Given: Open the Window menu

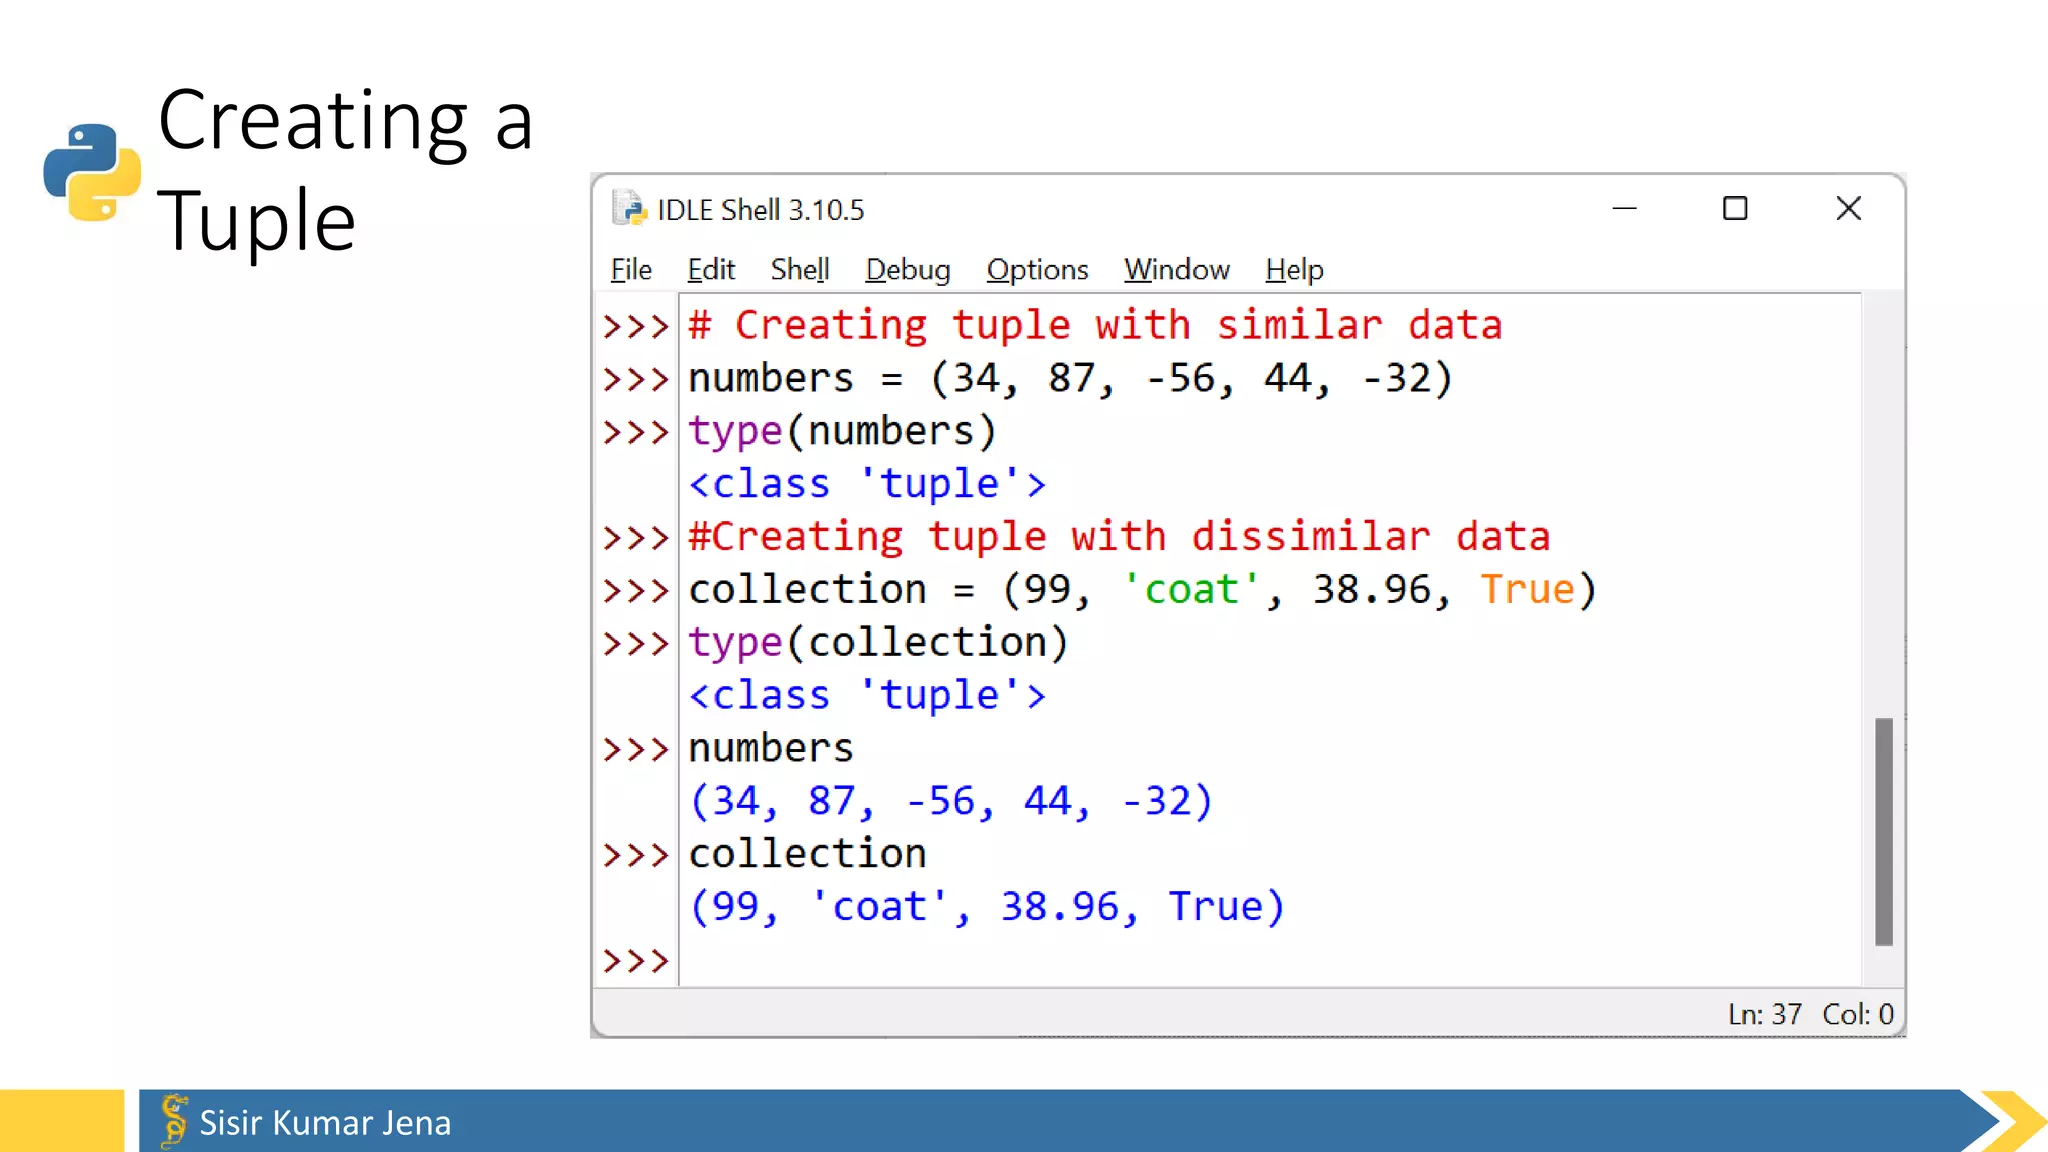Looking at the screenshot, I should 1176,269.
